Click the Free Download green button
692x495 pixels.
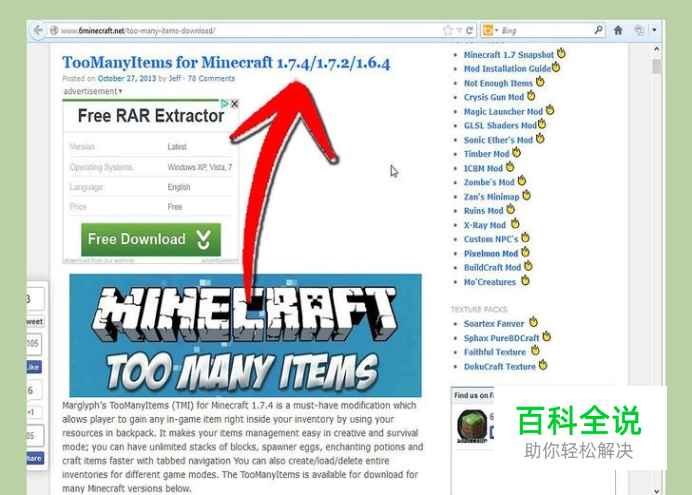point(151,239)
